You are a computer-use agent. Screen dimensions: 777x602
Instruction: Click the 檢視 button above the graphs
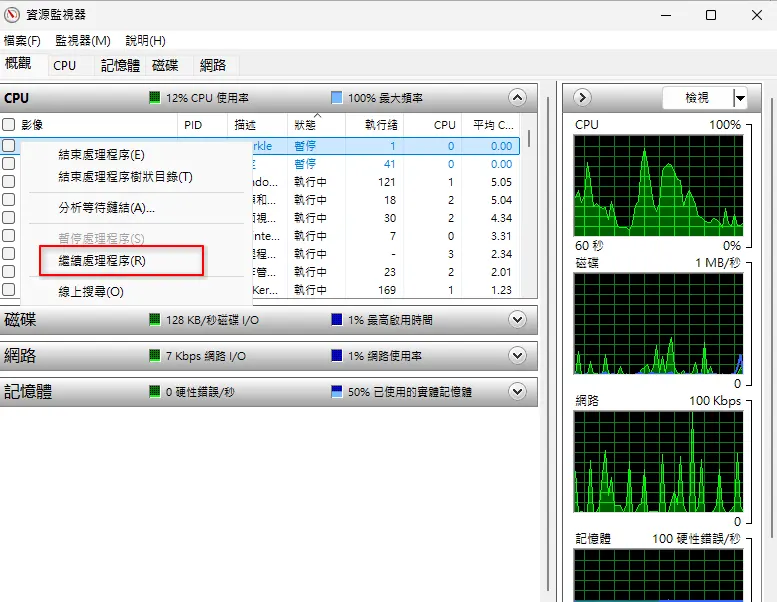pyautogui.click(x=697, y=98)
